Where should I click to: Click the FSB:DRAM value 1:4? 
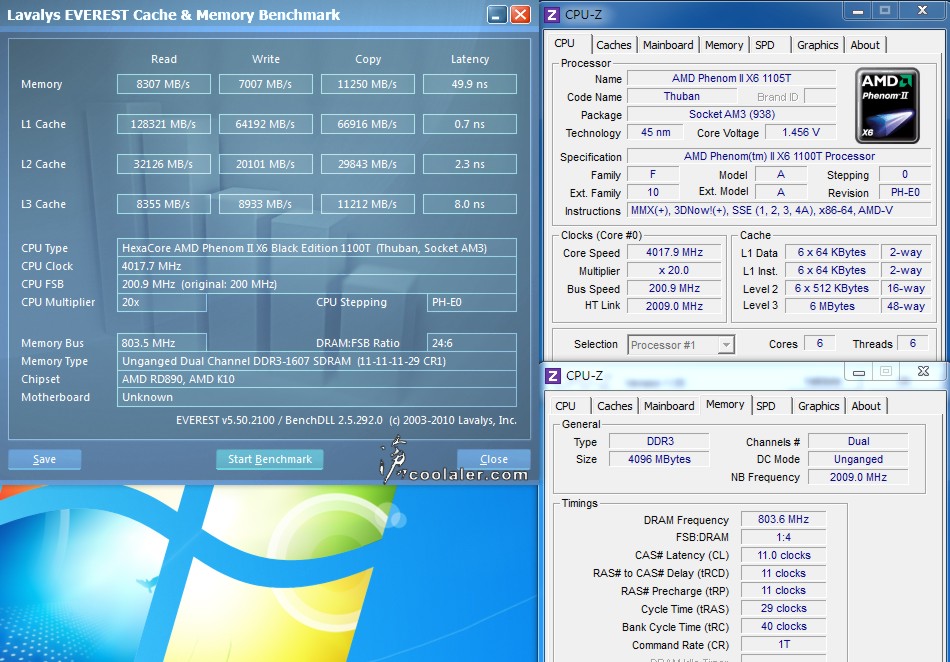click(x=783, y=537)
